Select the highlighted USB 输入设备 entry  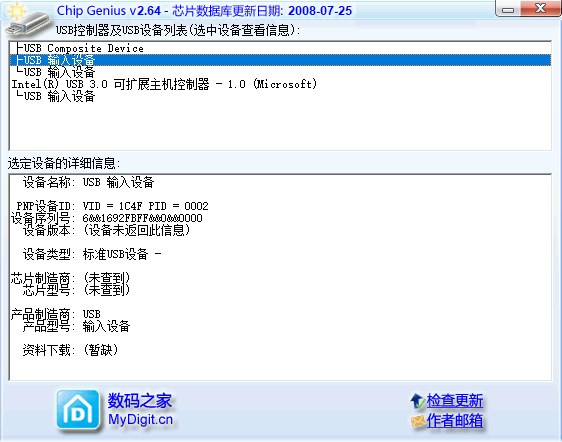click(x=280, y=60)
